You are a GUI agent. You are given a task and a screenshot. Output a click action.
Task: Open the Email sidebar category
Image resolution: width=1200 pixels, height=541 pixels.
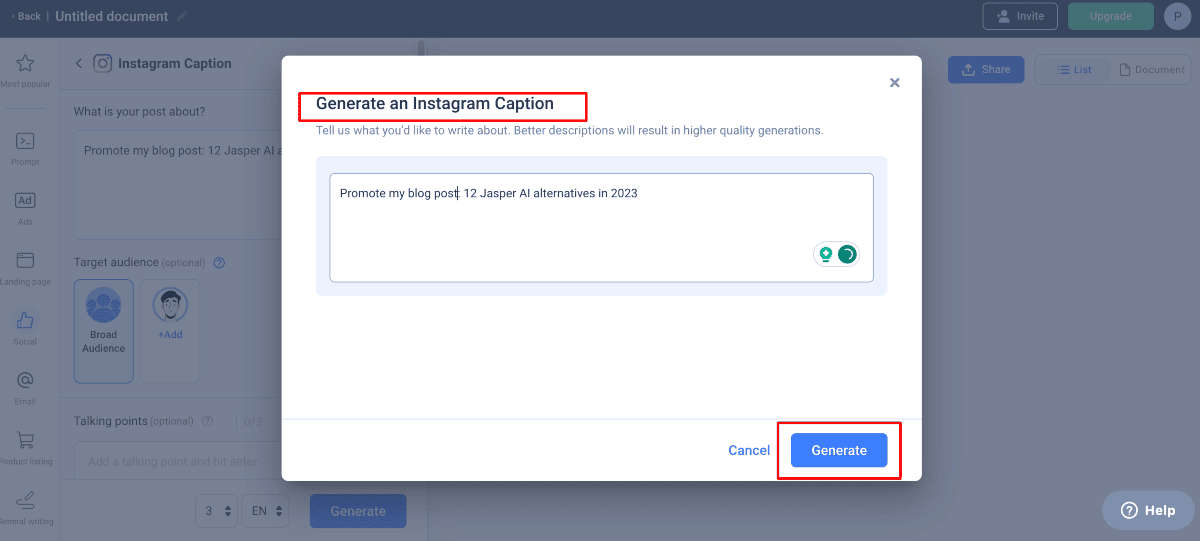(26, 386)
